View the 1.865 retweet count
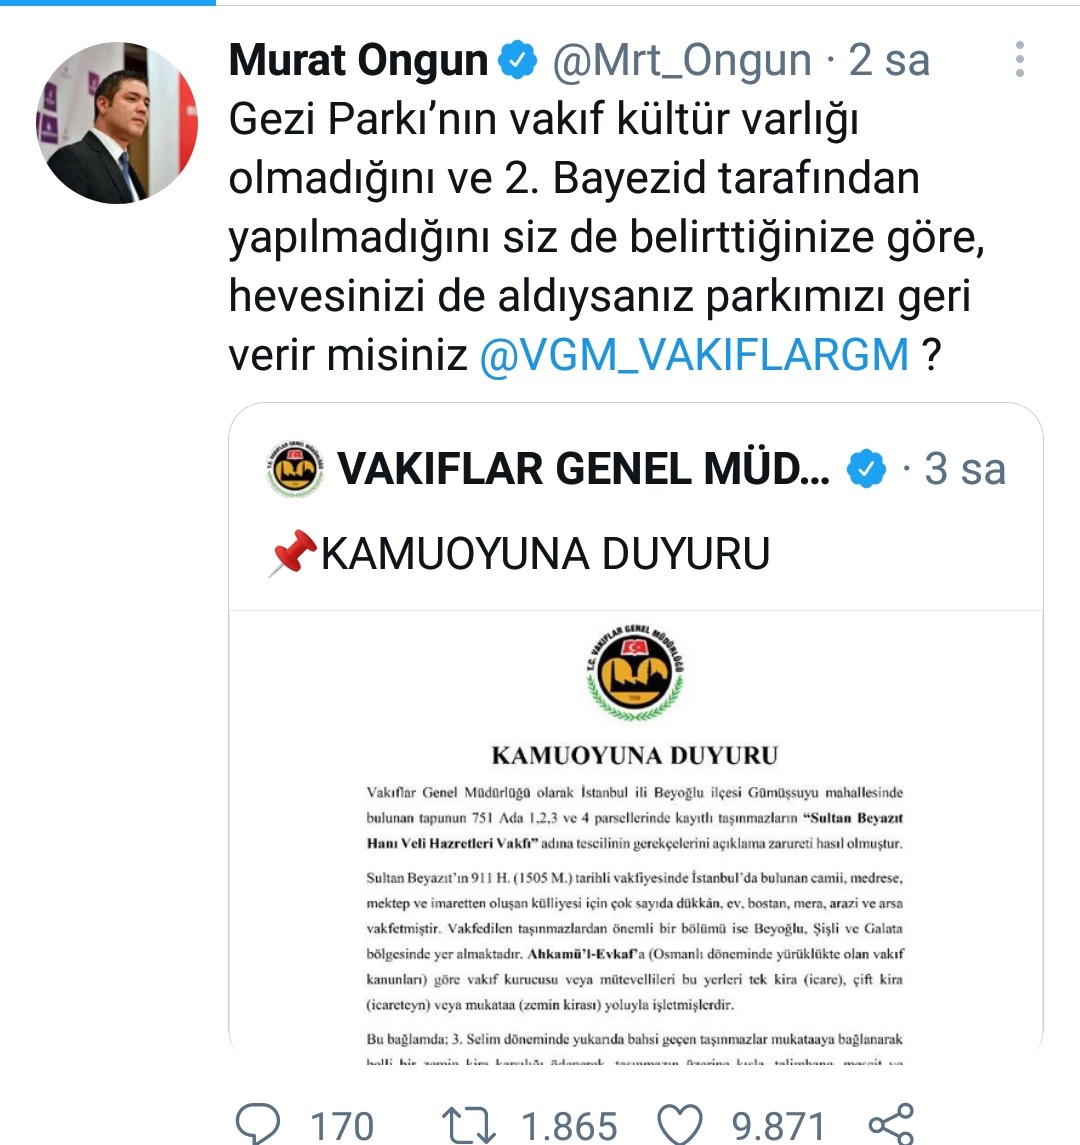The width and height of the screenshot is (1080, 1145). [x=569, y=1125]
